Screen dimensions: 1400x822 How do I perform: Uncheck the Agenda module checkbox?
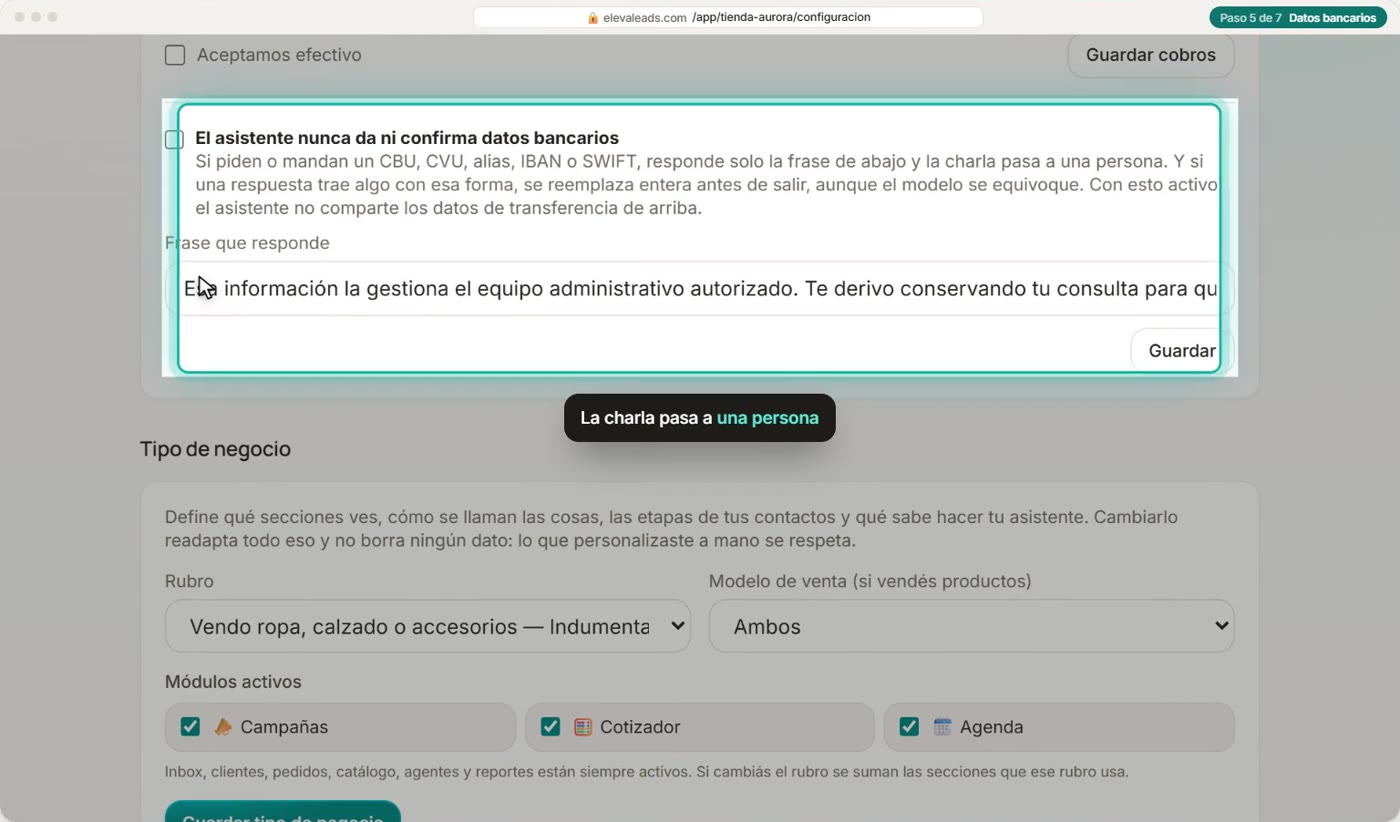909,727
